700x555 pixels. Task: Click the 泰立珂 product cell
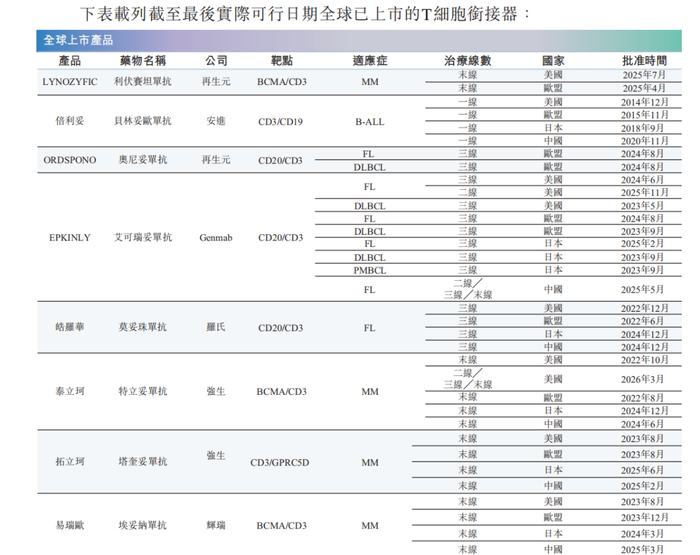pyautogui.click(x=70, y=392)
